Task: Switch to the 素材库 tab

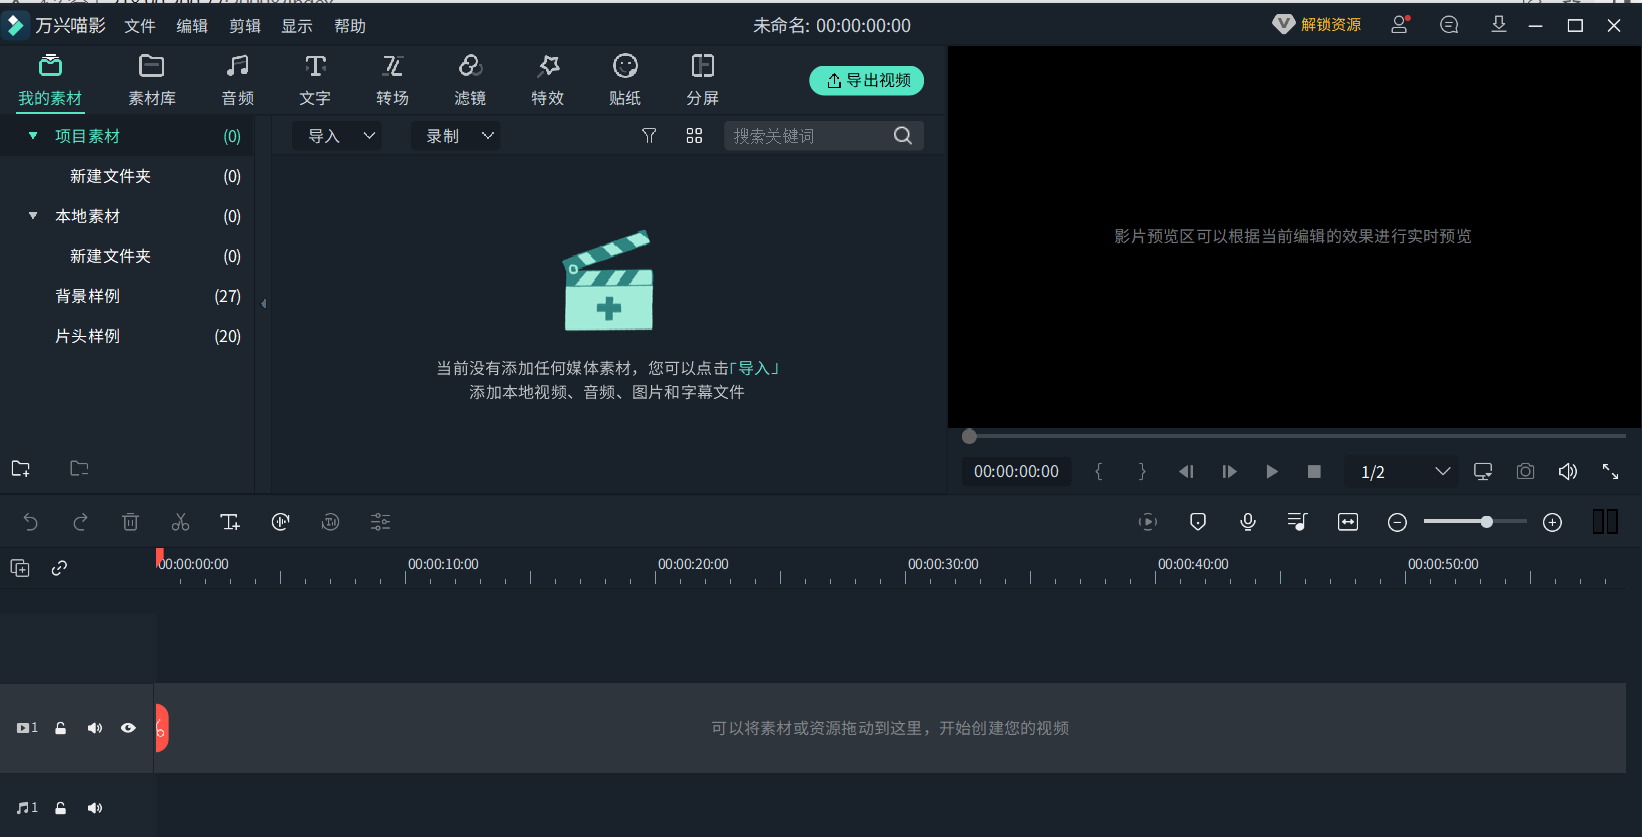Action: pyautogui.click(x=152, y=80)
